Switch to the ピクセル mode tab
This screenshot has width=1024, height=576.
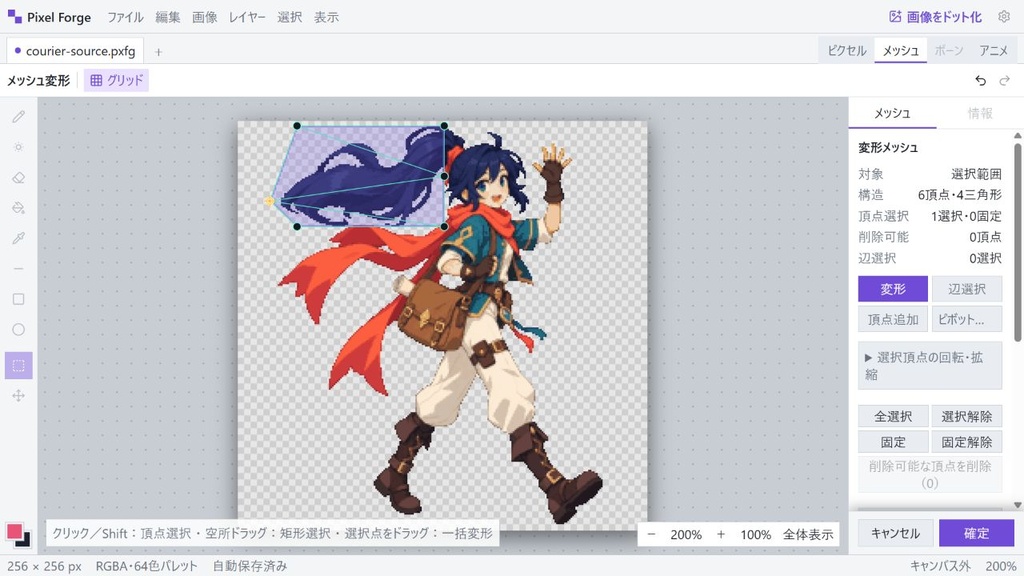(846, 50)
